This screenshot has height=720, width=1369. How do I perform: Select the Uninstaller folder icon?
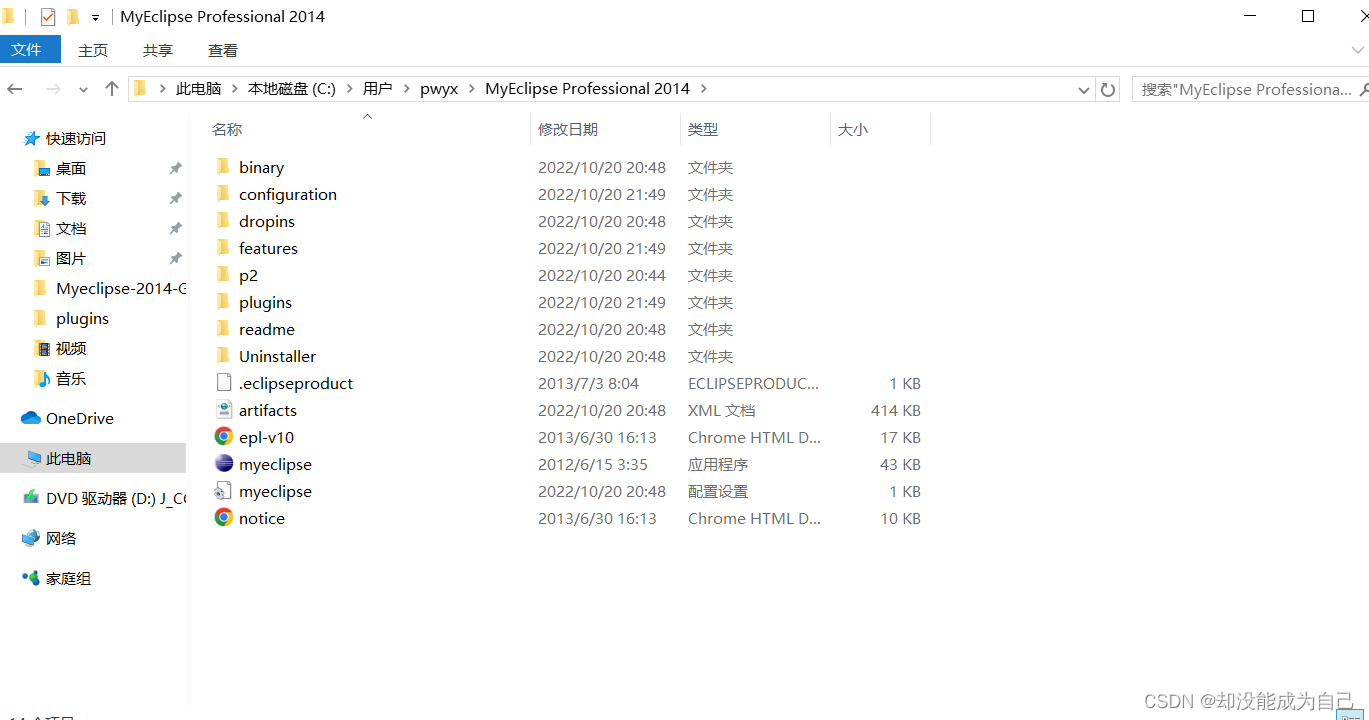point(224,356)
